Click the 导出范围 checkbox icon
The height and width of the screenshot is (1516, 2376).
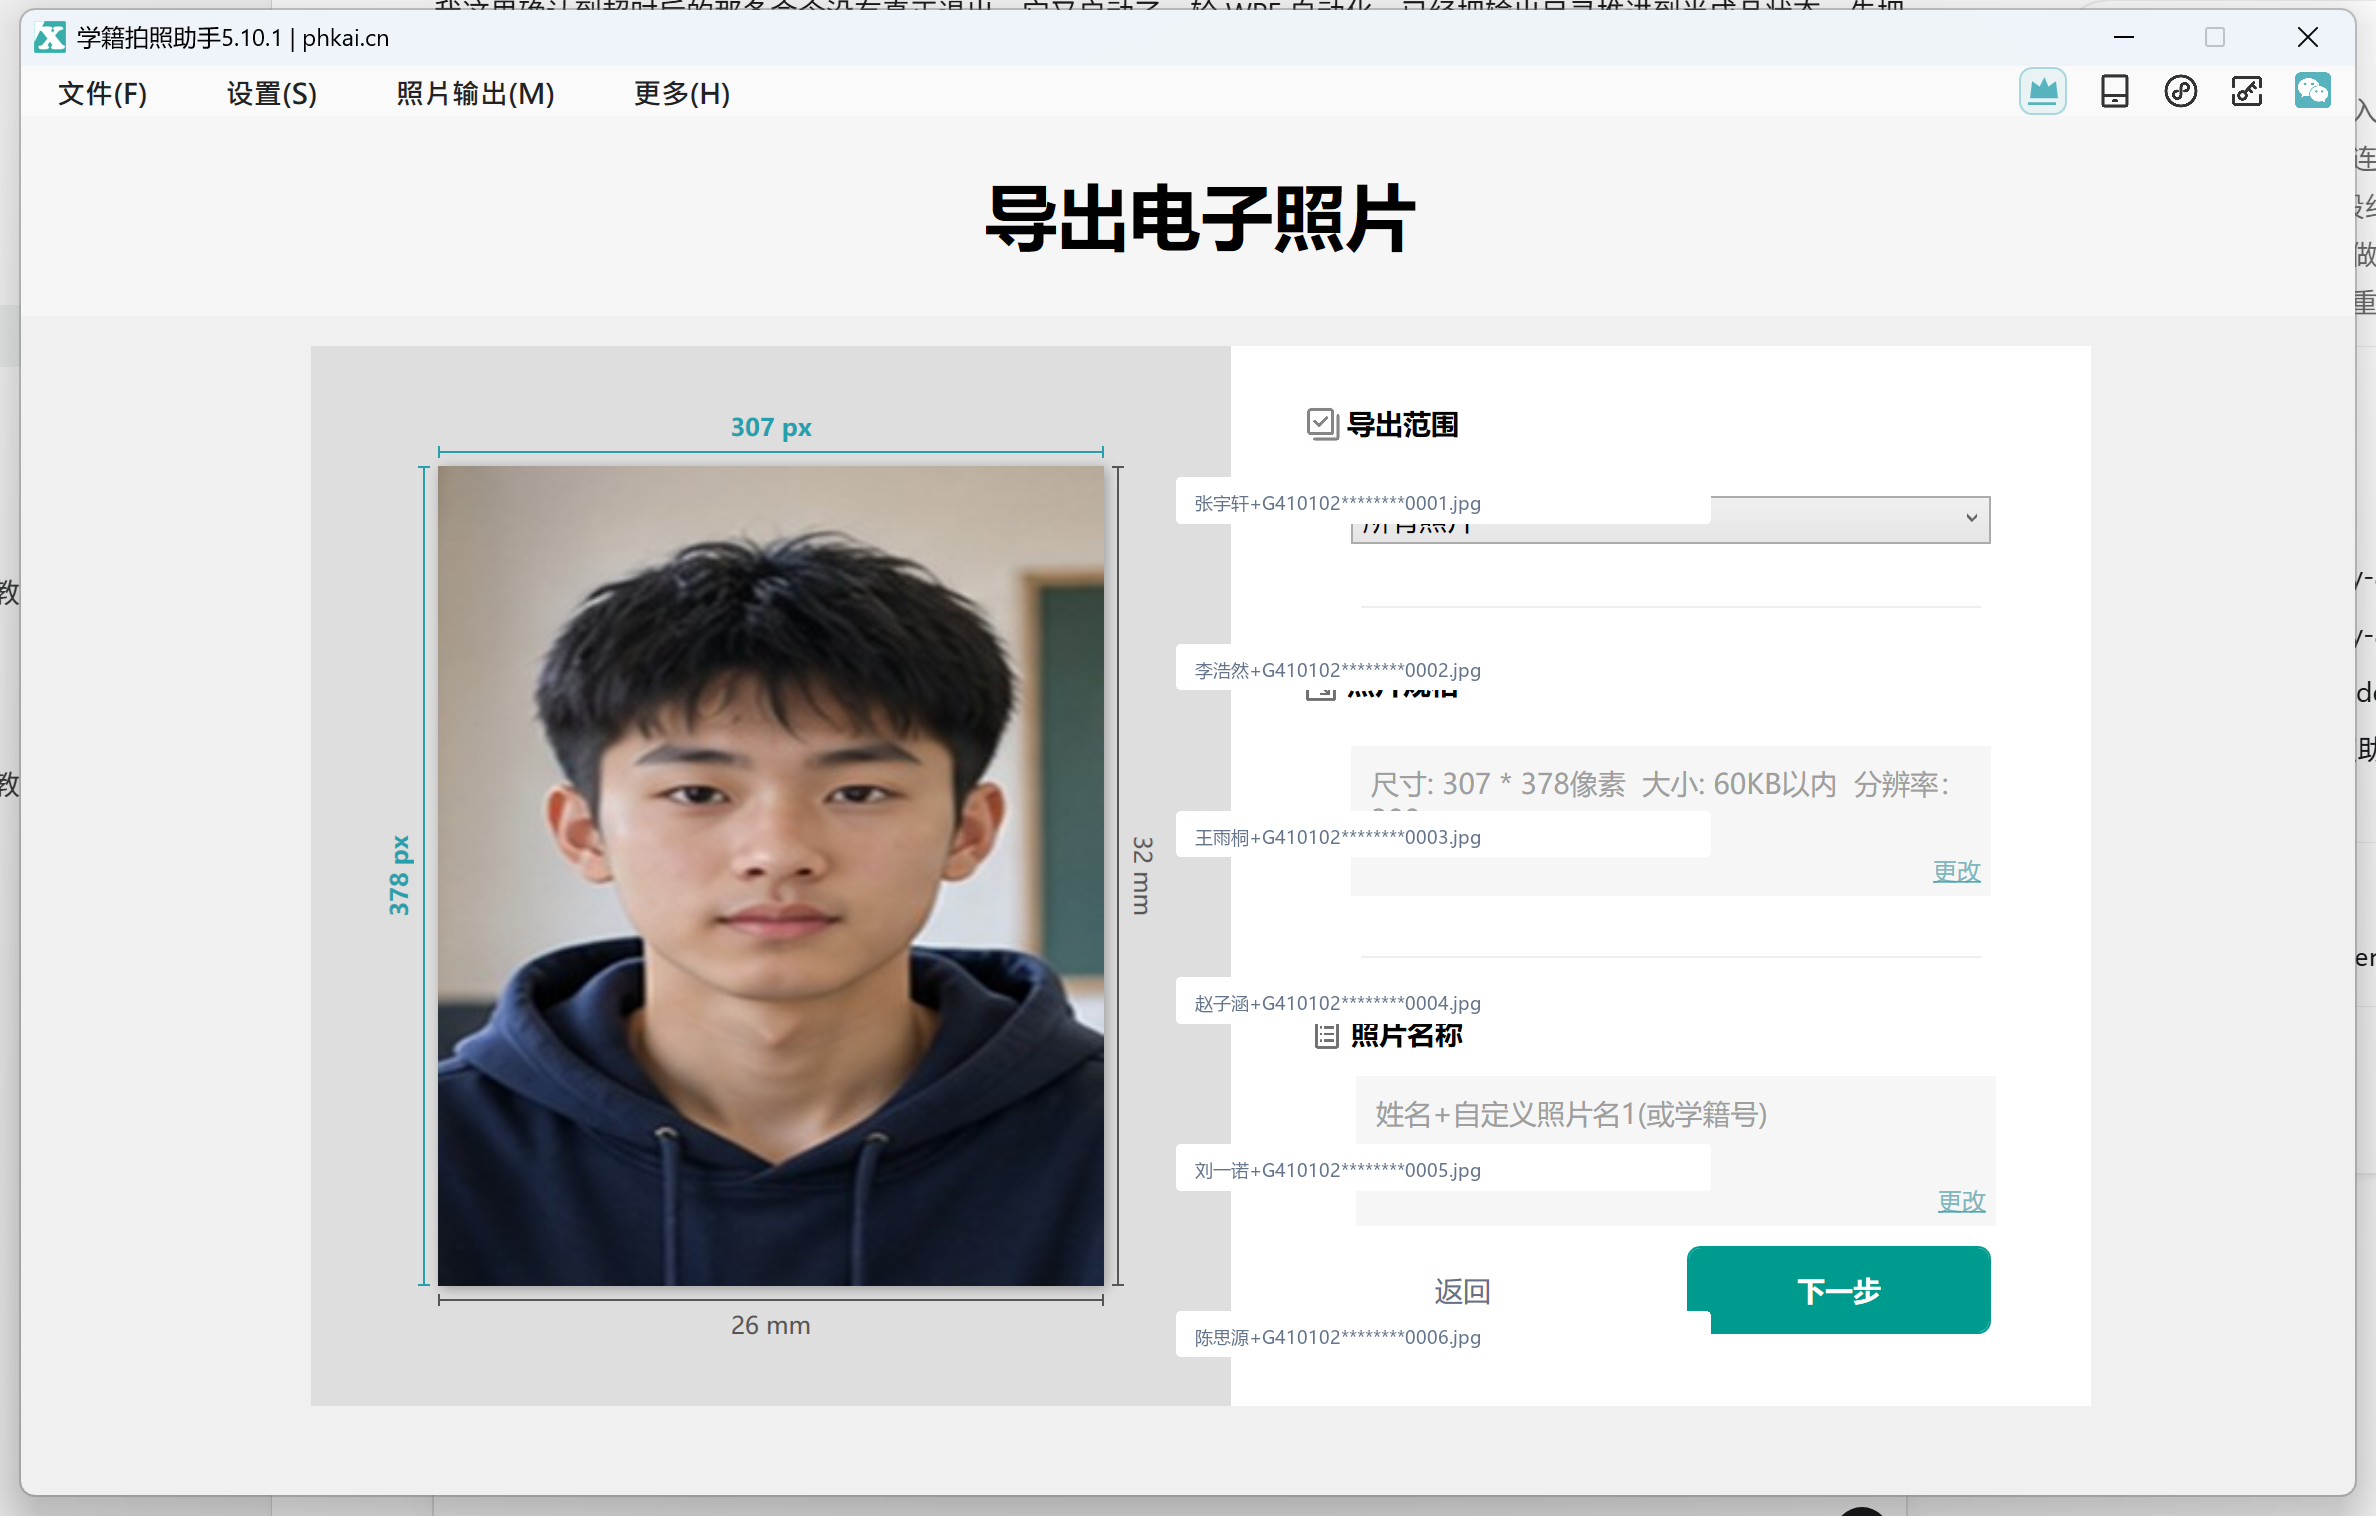tap(1322, 424)
